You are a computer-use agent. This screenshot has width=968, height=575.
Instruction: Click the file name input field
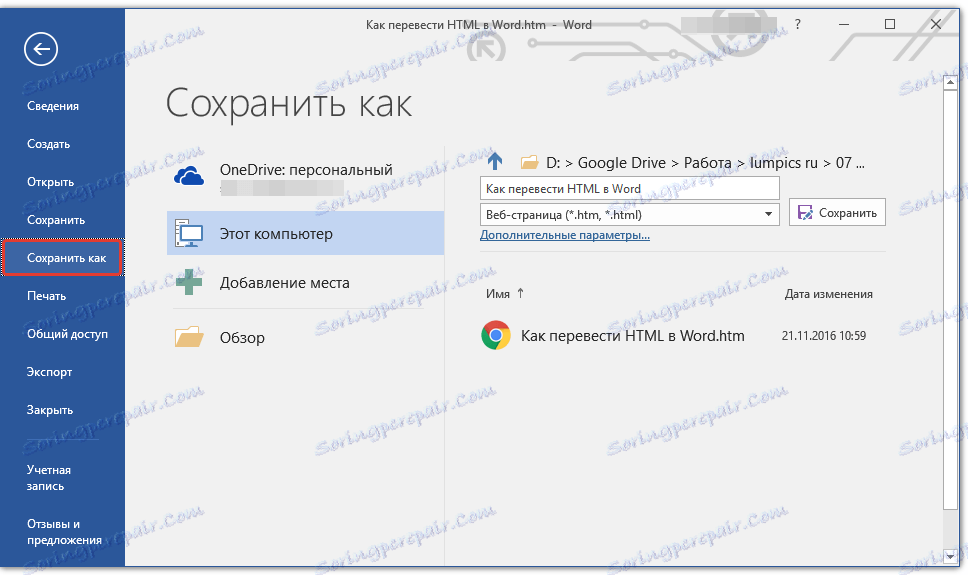click(630, 188)
